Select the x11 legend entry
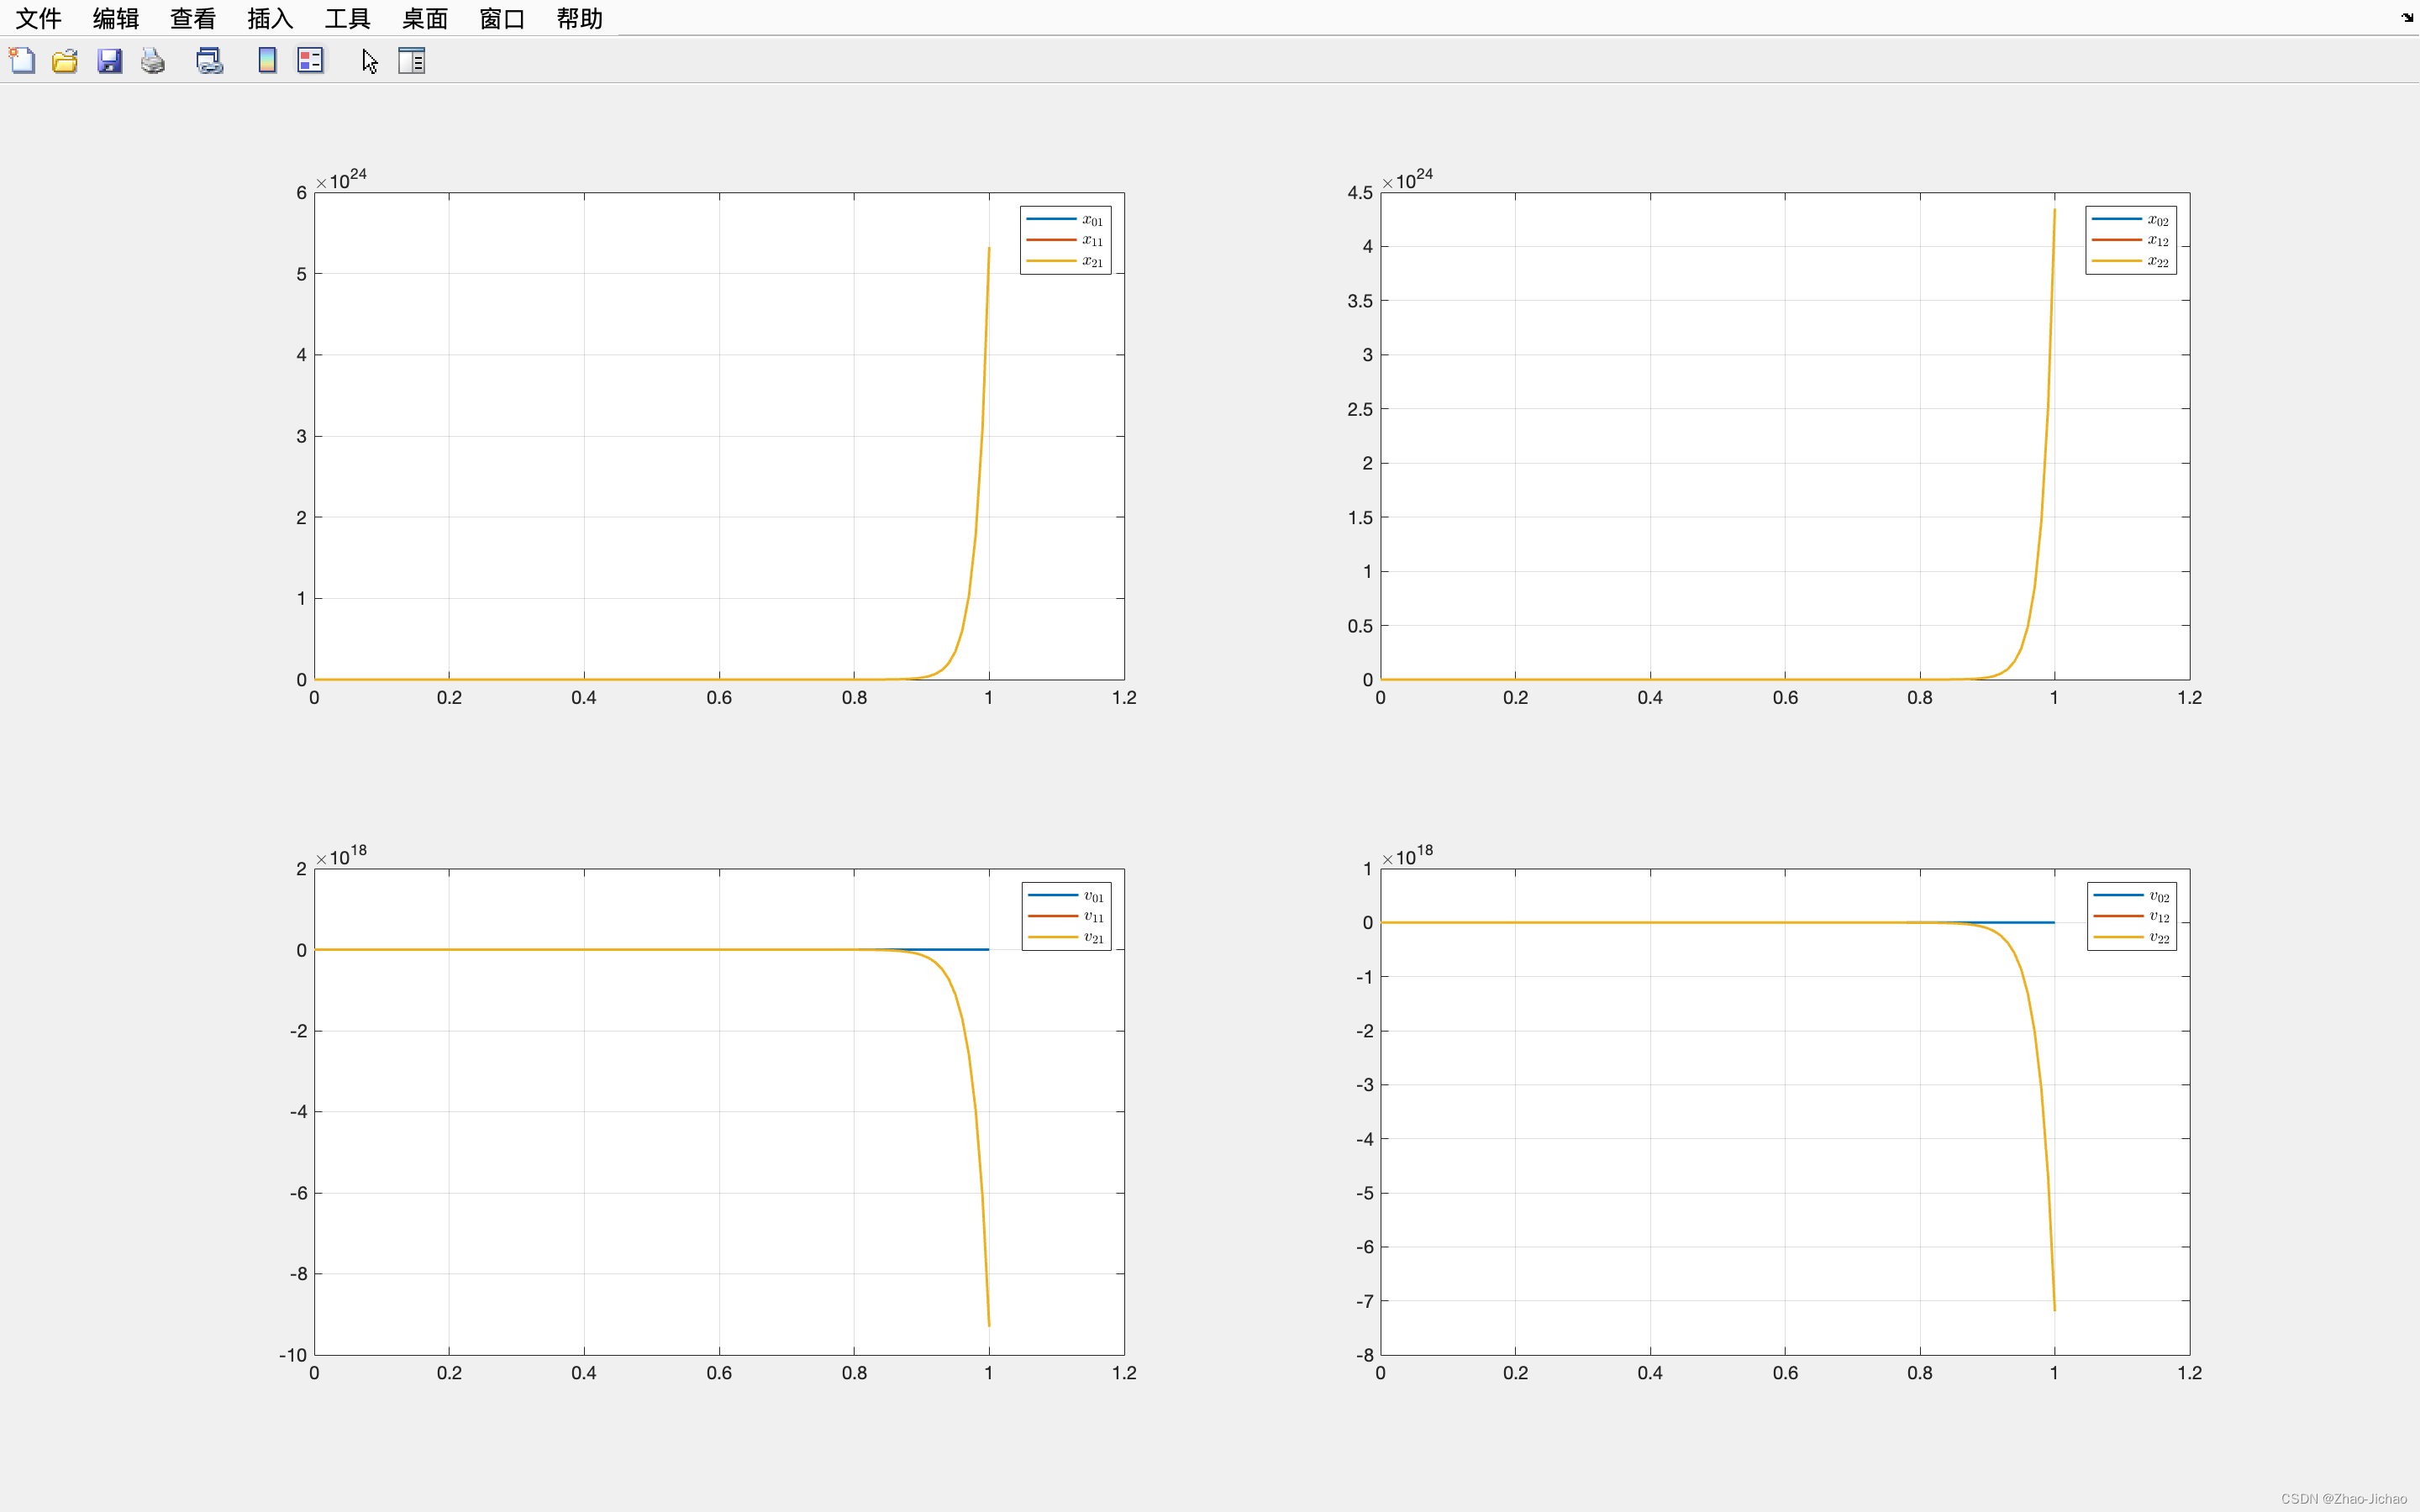Viewport: 2420px width, 1512px height. tap(1065, 240)
